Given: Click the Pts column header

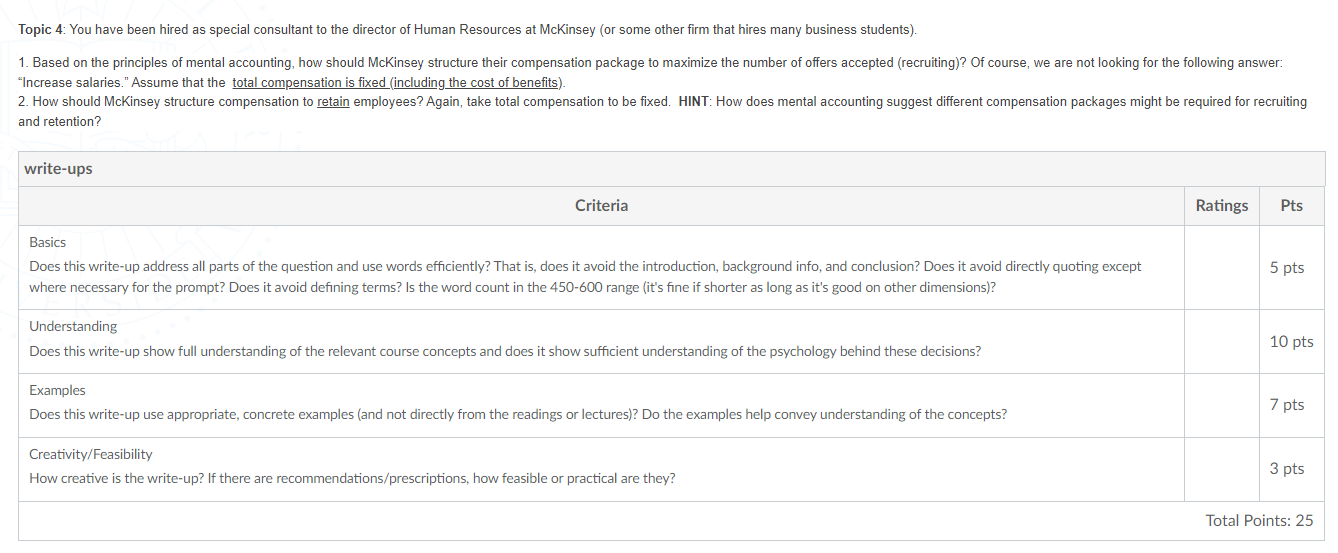Looking at the screenshot, I should coord(1292,205).
